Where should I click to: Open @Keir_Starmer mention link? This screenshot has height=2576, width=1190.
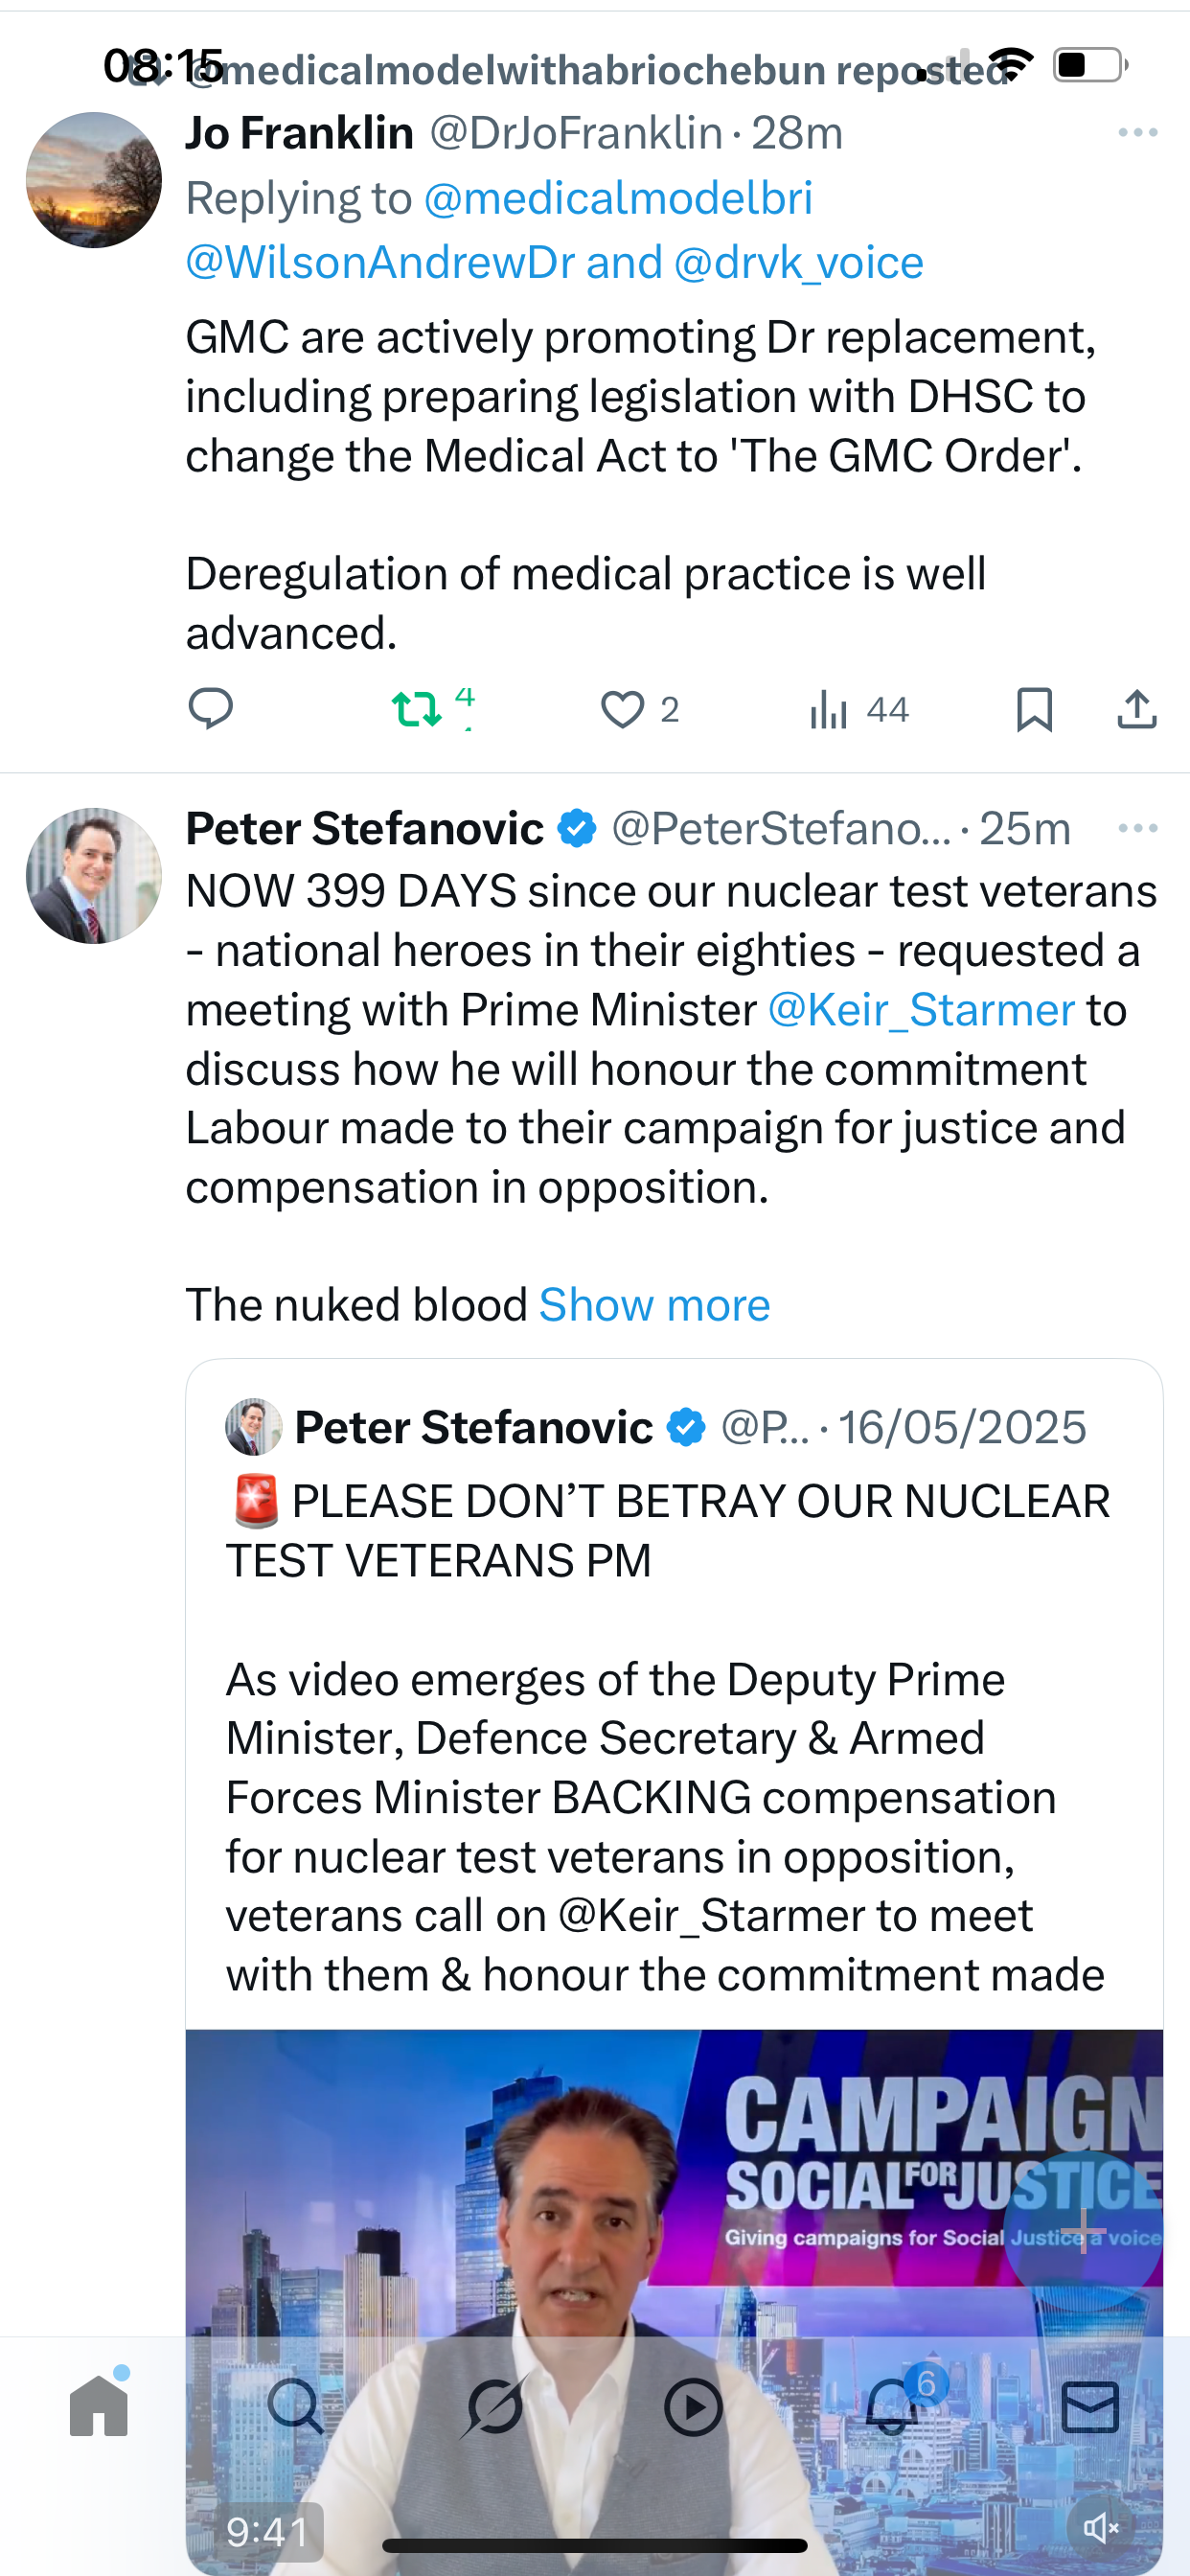921,1009
